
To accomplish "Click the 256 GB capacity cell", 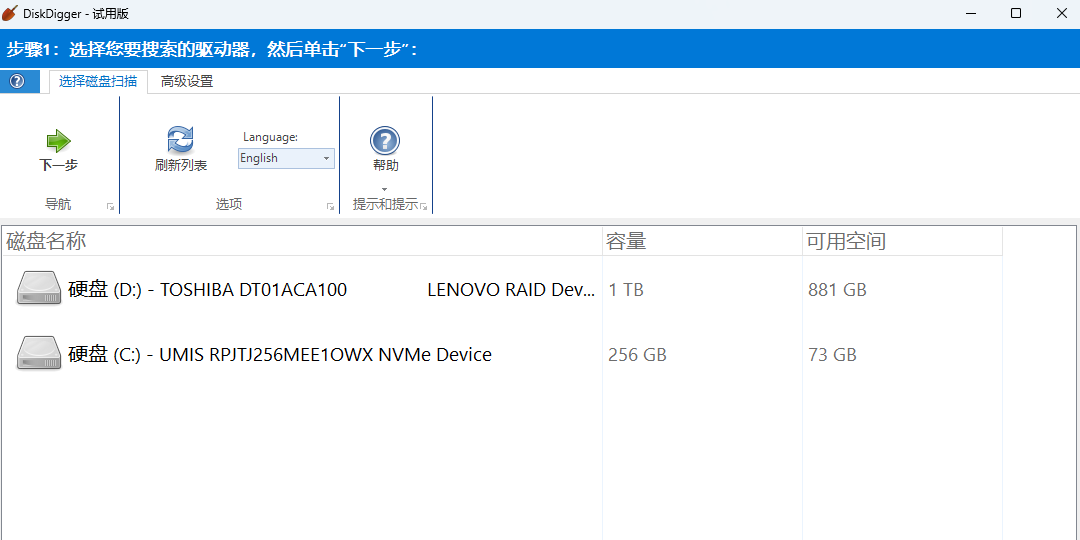I will click(x=637, y=355).
